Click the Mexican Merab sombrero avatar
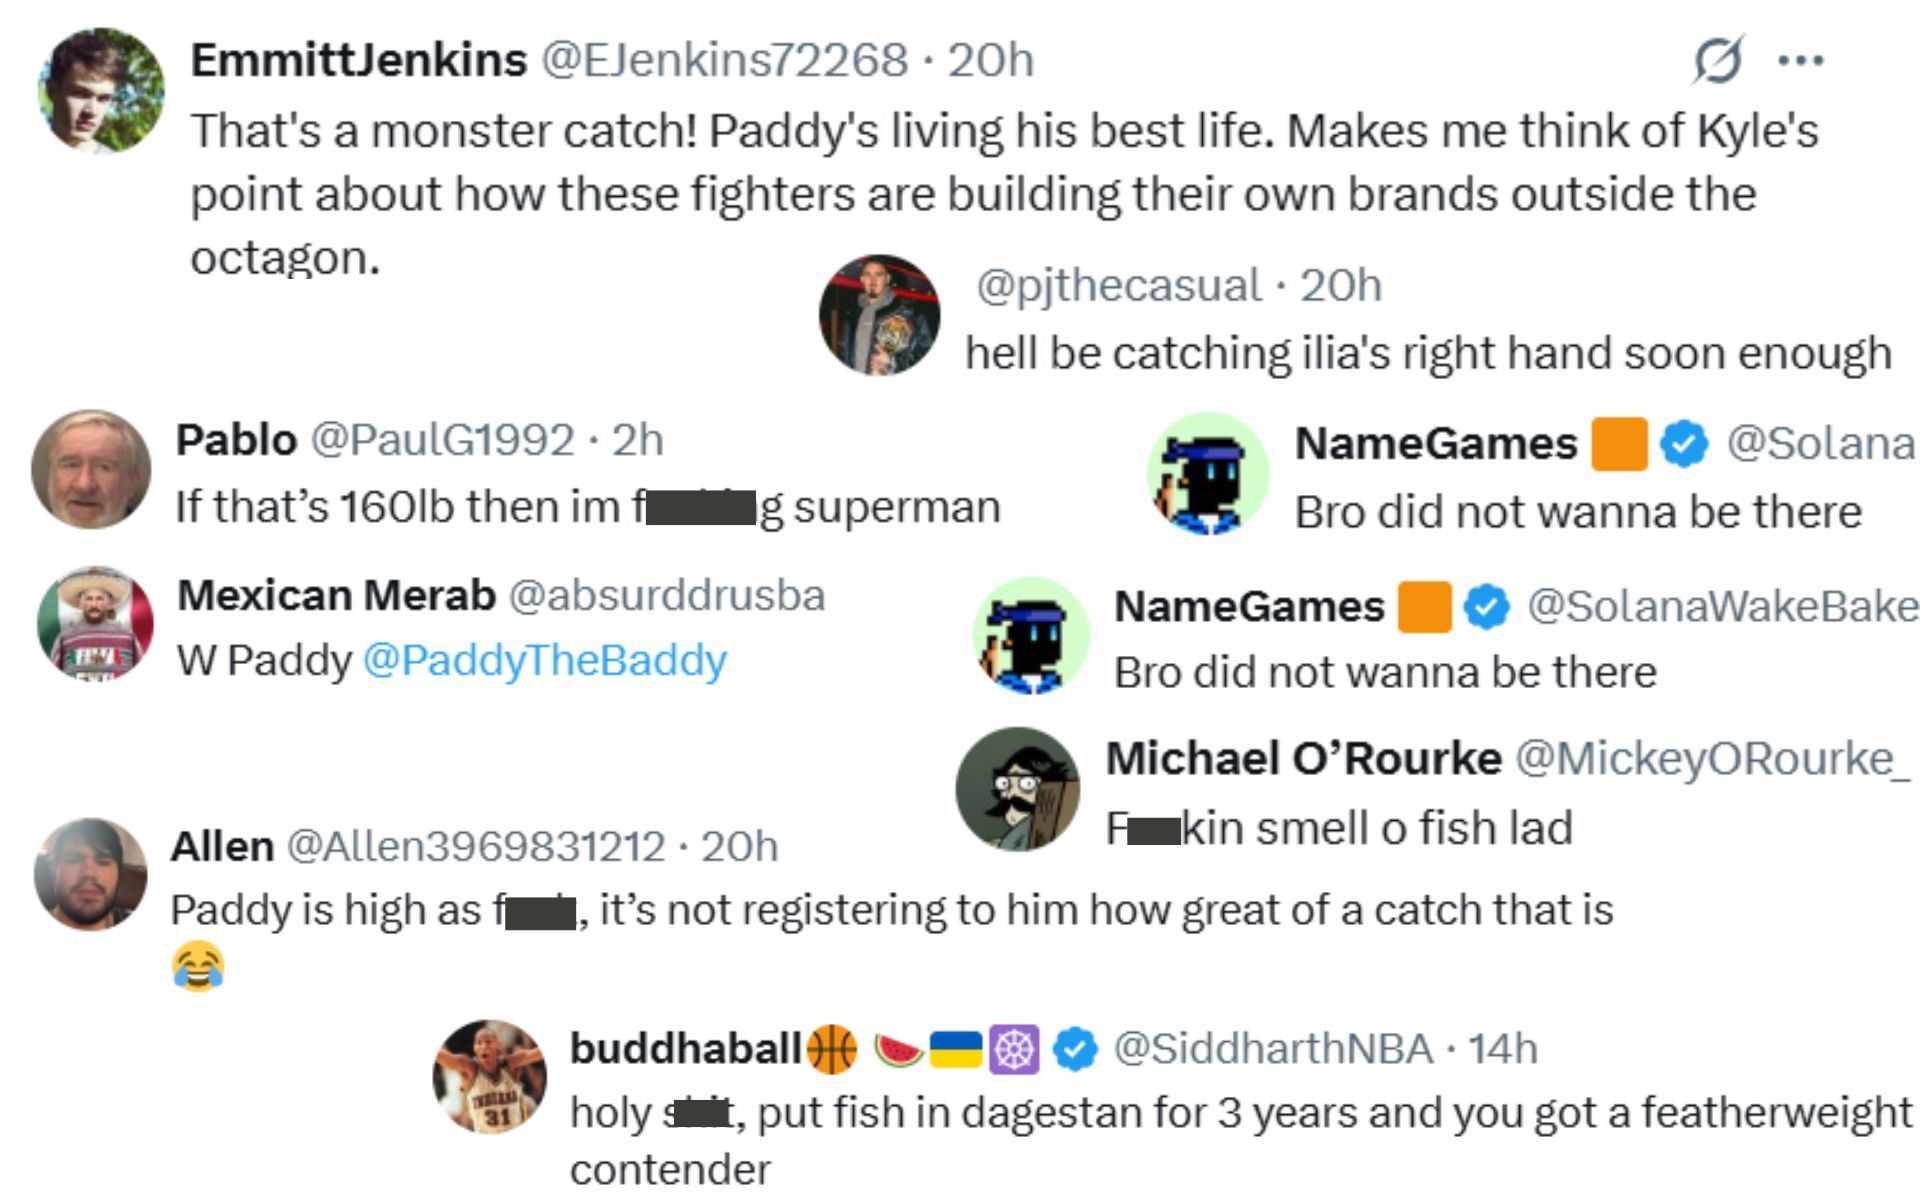Screen dimensions: 1920x1200 pyautogui.click(x=95, y=624)
